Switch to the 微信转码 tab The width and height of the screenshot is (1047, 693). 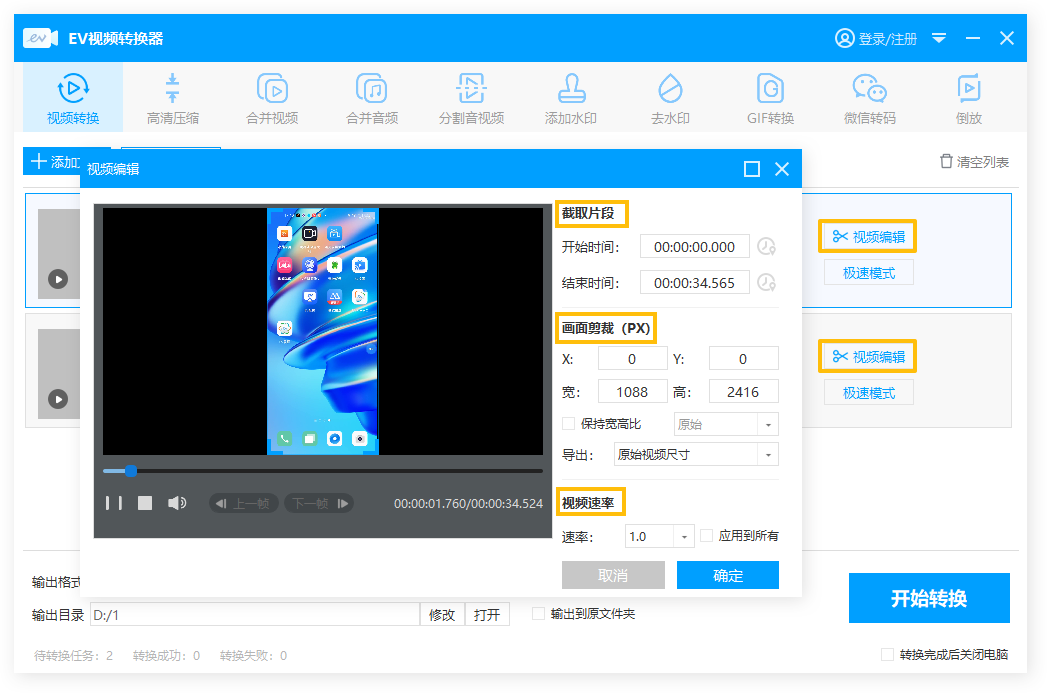pos(869,98)
